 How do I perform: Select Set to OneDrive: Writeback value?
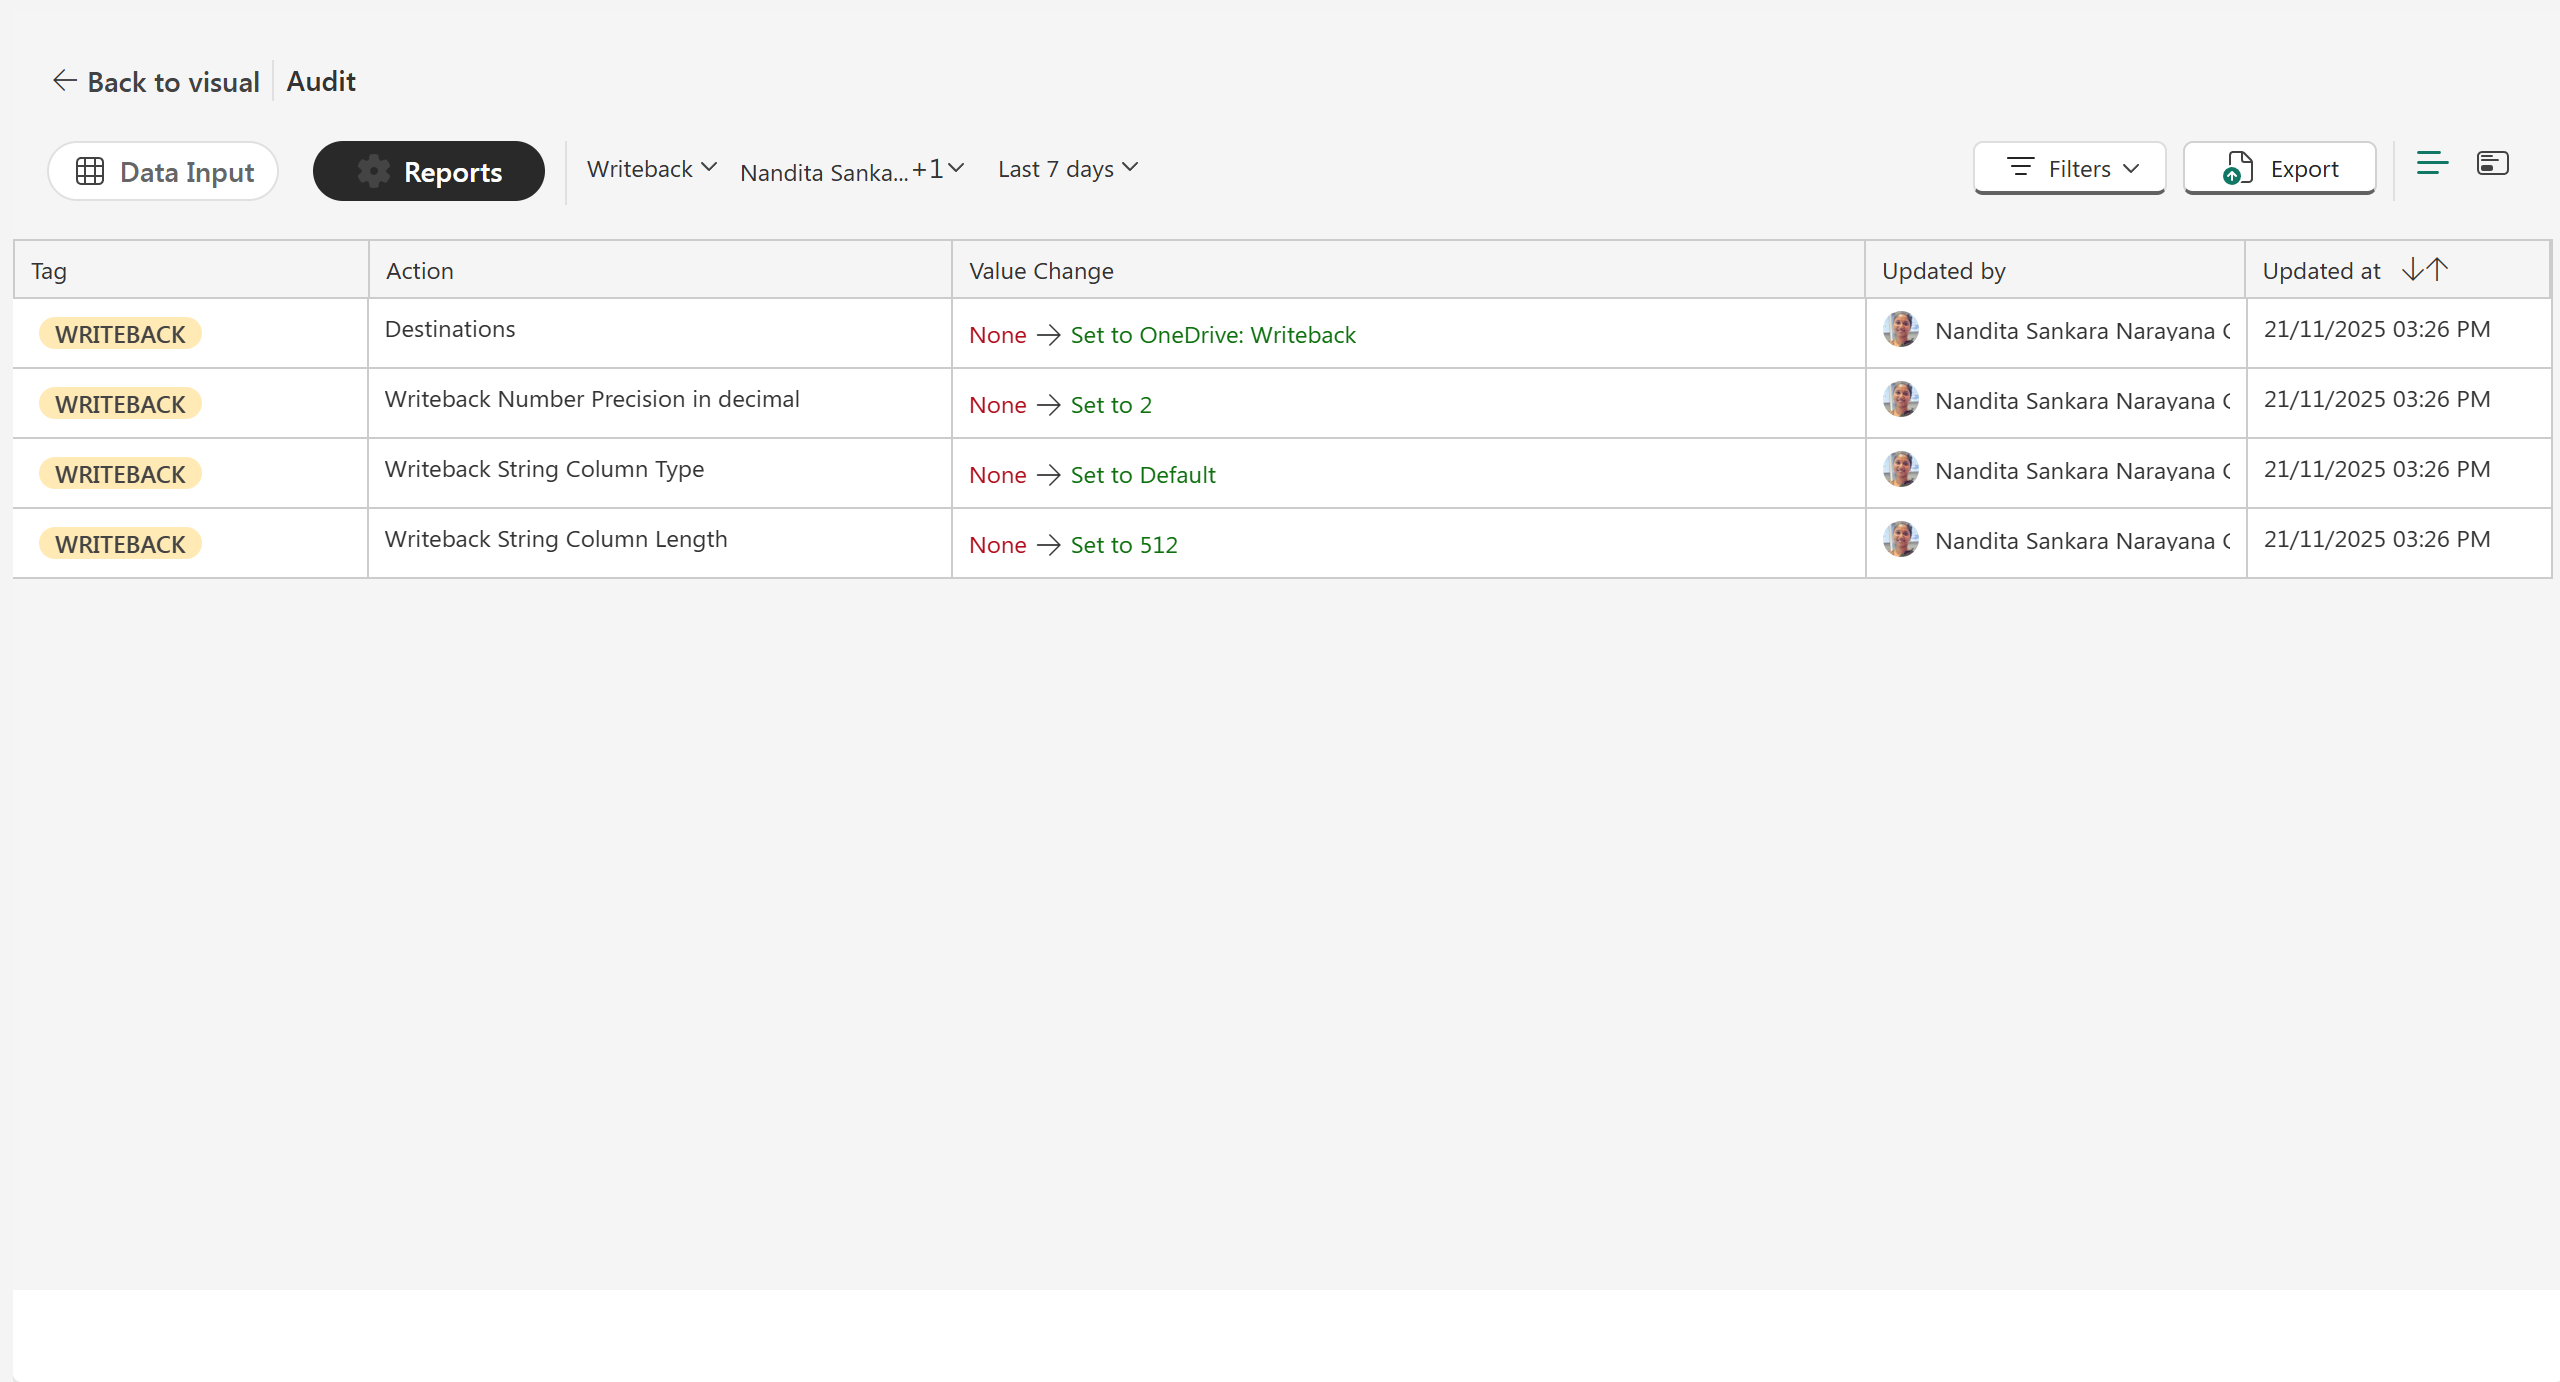tap(1213, 335)
